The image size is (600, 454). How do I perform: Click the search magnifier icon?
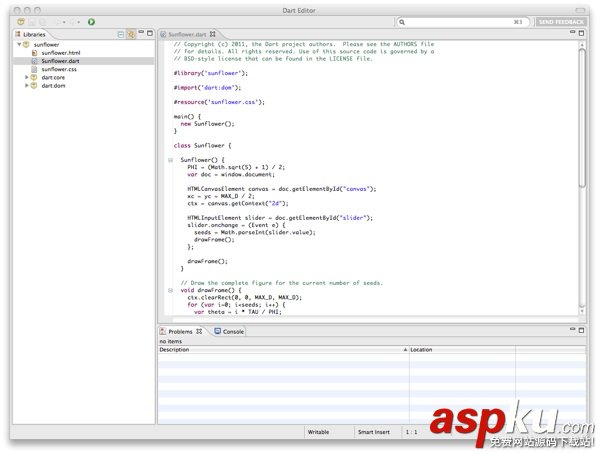402,22
